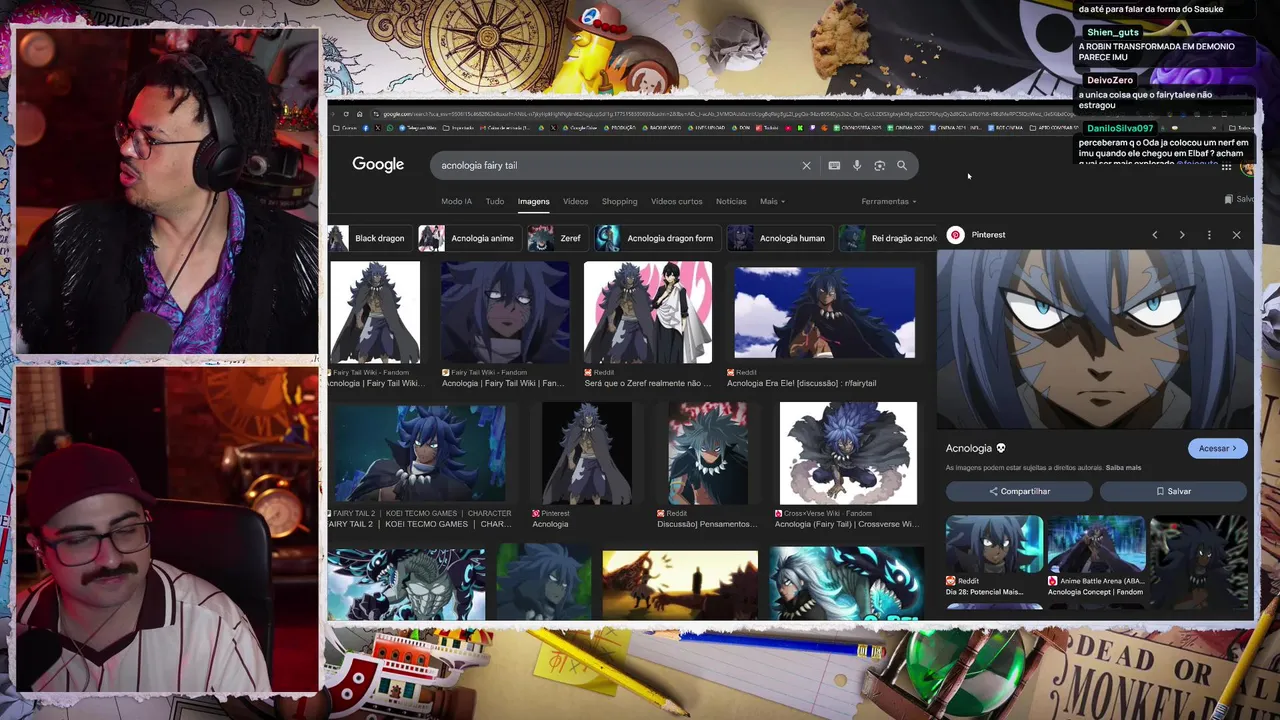Open the KOEI TECMO GAMES image result

tap(419, 453)
